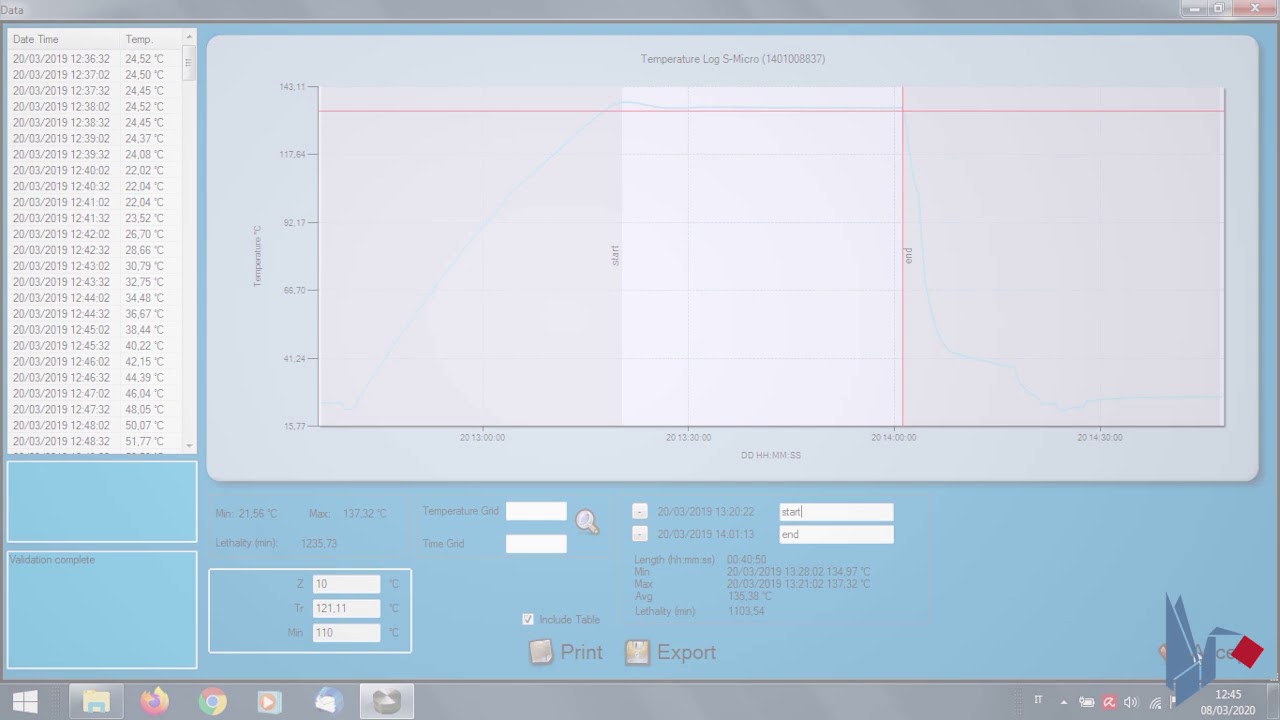1280x720 pixels.
Task: Select the row 20/03/2019 12:43:02
Action: 95,266
